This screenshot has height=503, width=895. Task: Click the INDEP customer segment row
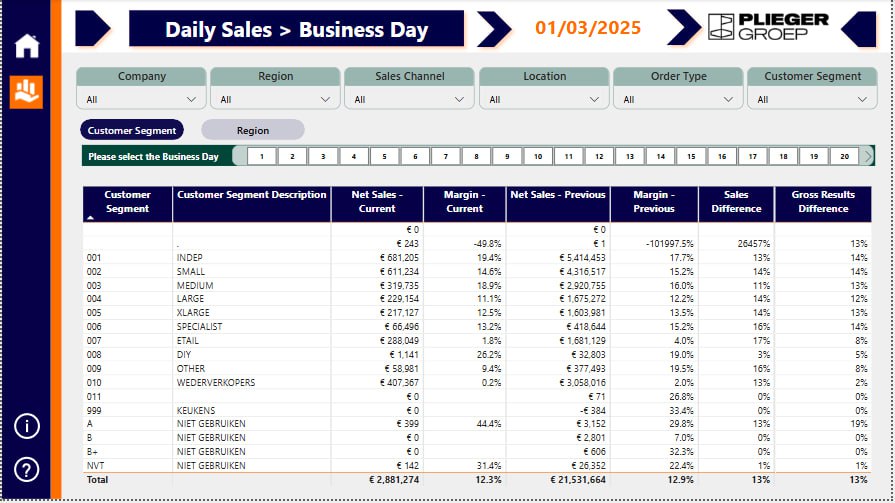[190, 258]
